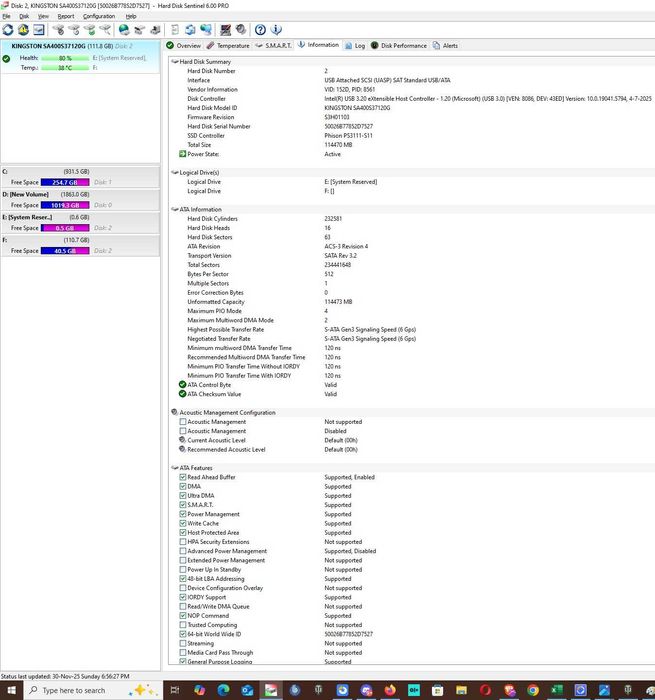Viewport: 655px width, 700px height.
Task: Open Opera browser from the taskbar
Action: [485, 690]
